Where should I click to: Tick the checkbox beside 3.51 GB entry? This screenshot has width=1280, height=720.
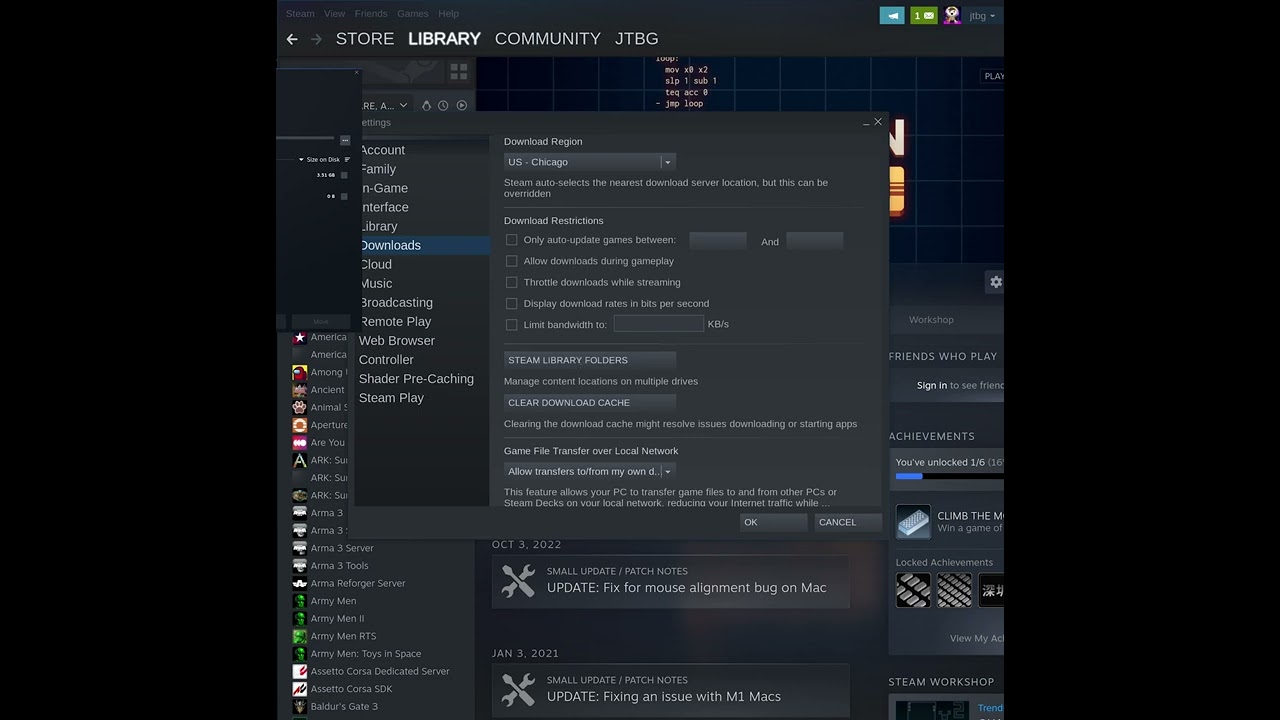click(344, 175)
